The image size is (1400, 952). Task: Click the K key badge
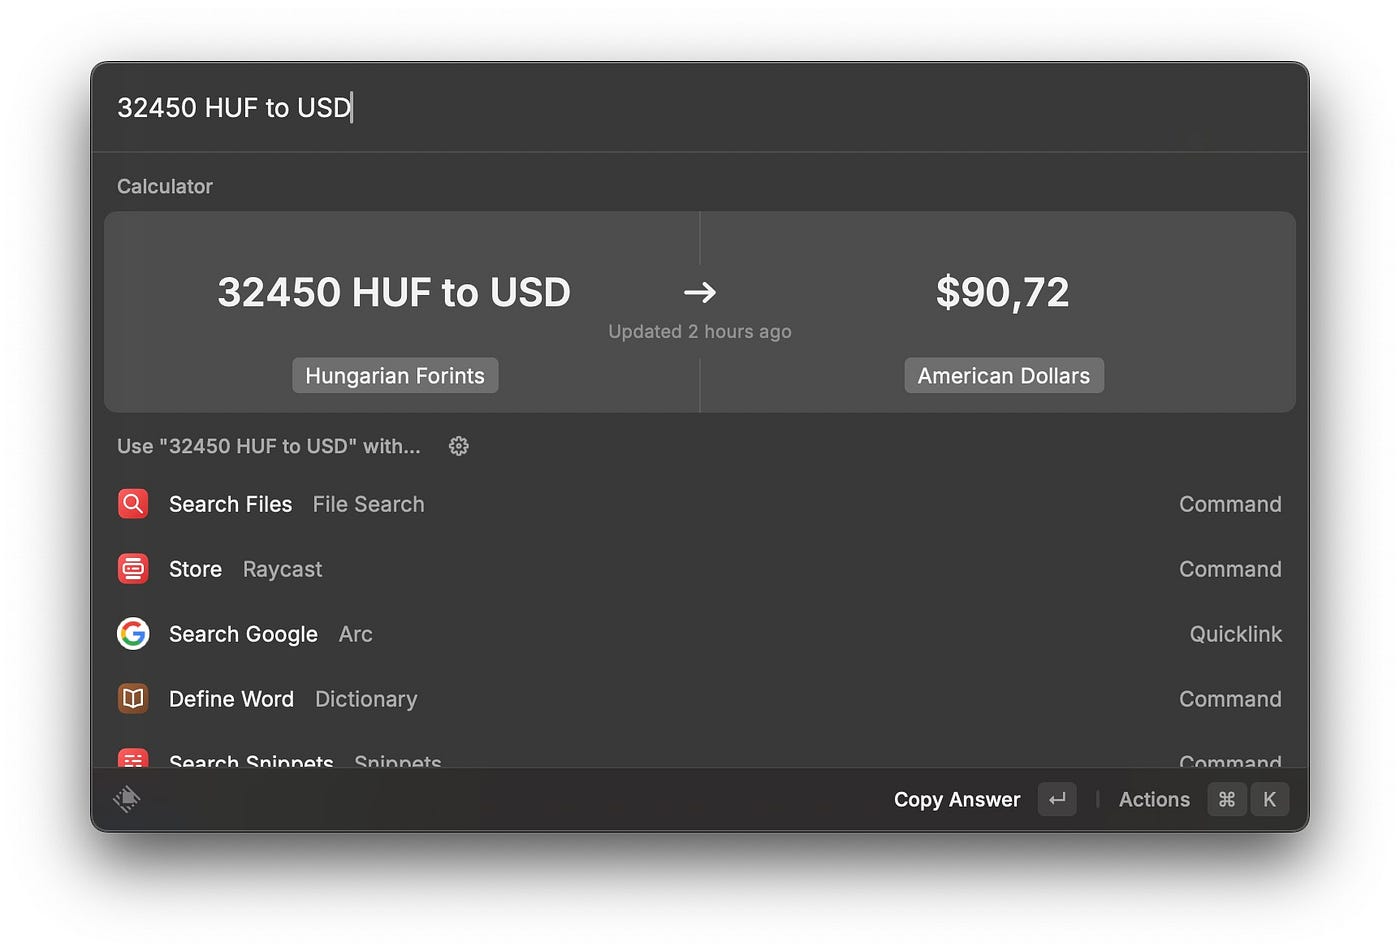coord(1270,799)
